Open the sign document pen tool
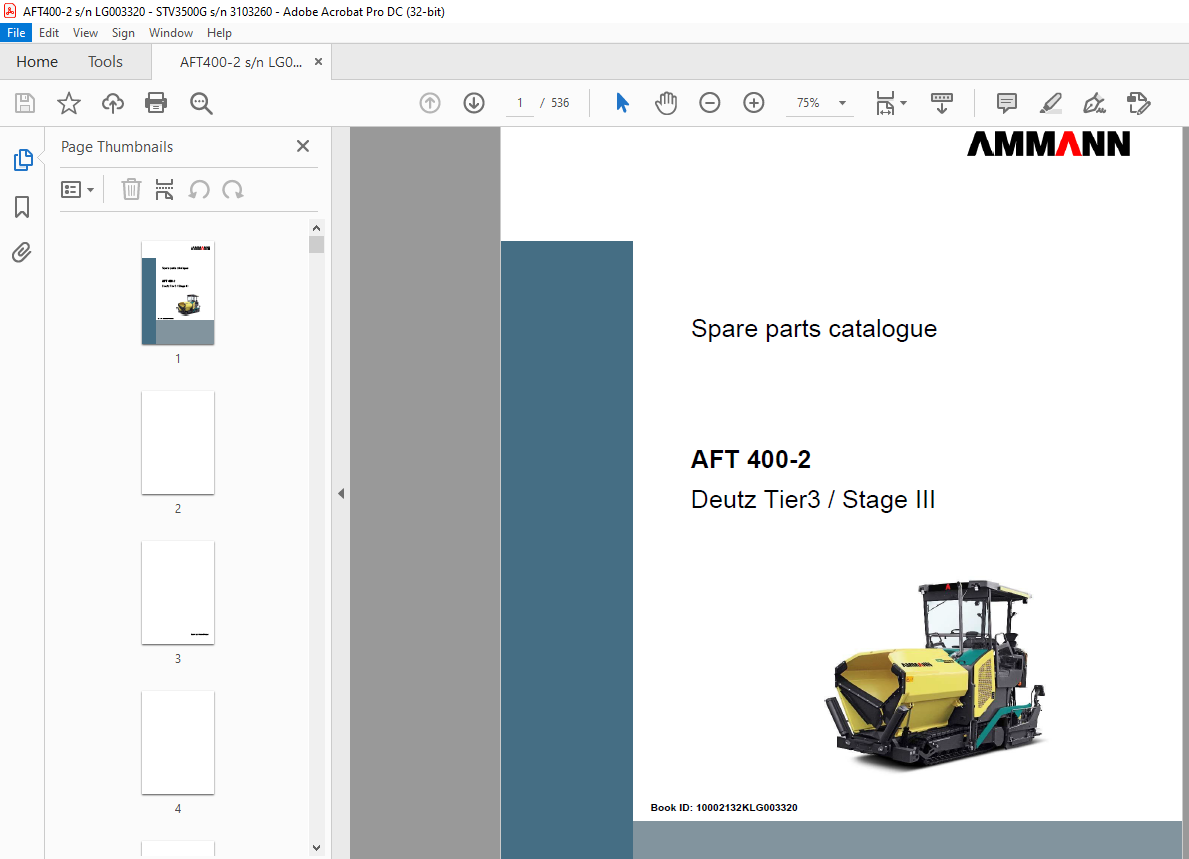Image resolution: width=1189 pixels, height=859 pixels. click(1094, 103)
